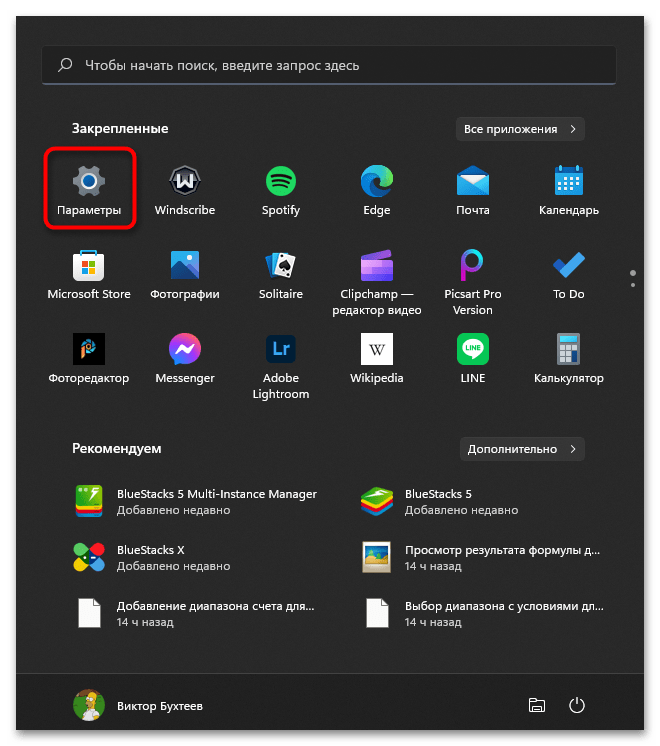The height and width of the screenshot is (746, 660).
Task: Open the Почта mail app
Action: [x=473, y=181]
